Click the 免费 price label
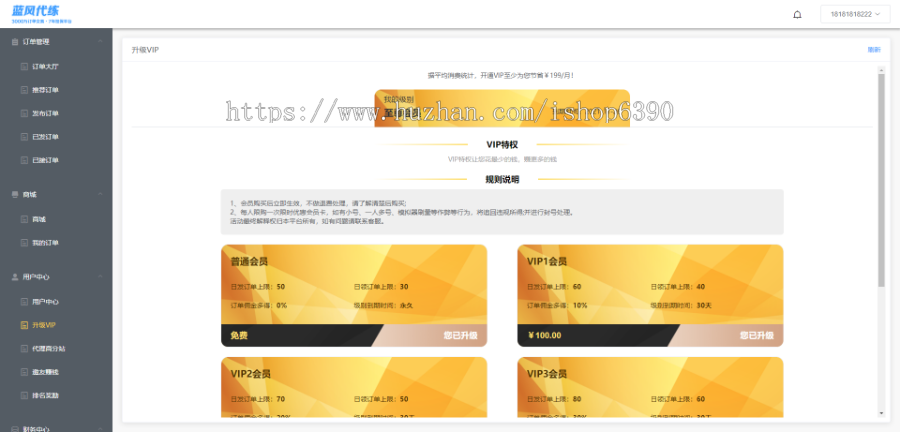The width and height of the screenshot is (900, 432). point(239,336)
